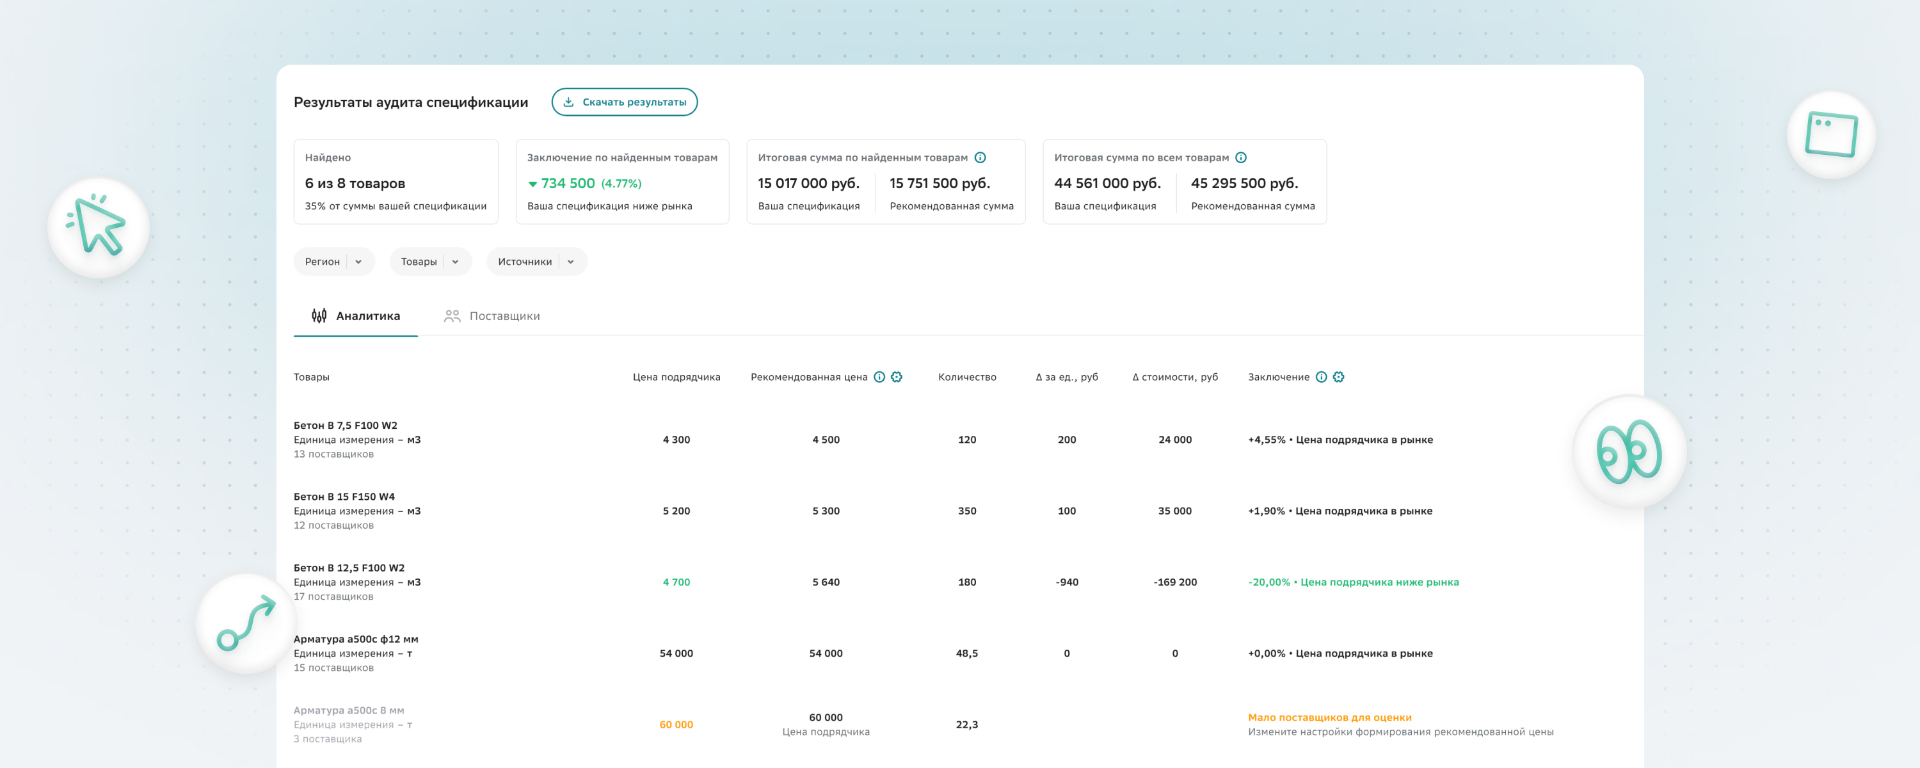Click orange contractor price 60 000
This screenshot has width=1920, height=768.
(x=676, y=725)
